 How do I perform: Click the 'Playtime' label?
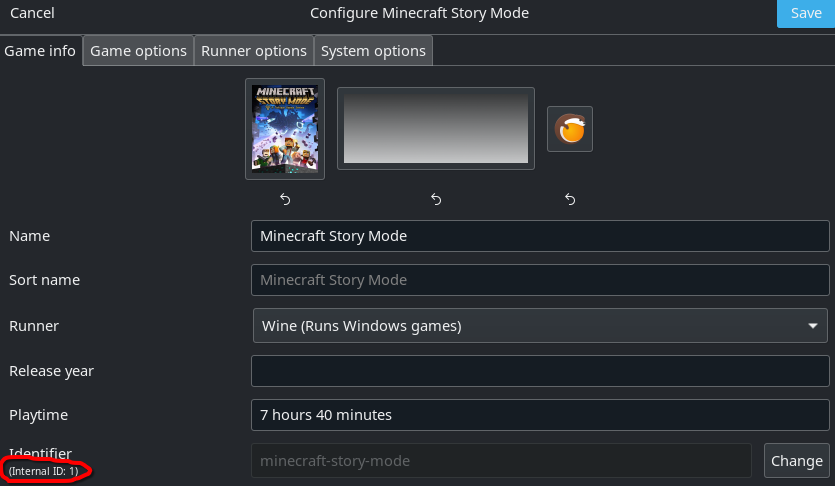click(x=38, y=415)
